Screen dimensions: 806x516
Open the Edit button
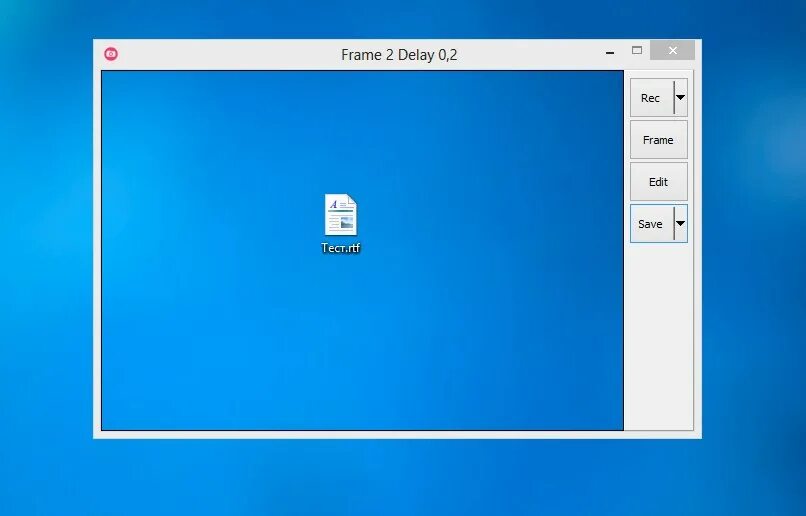pos(658,182)
